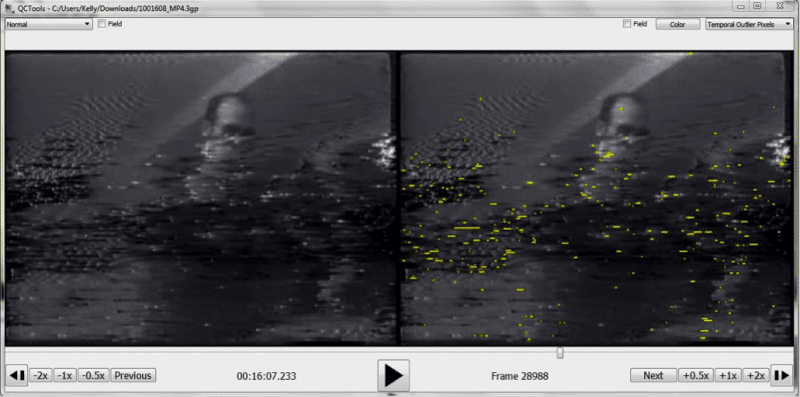Set playback to +2x speed

(756, 376)
